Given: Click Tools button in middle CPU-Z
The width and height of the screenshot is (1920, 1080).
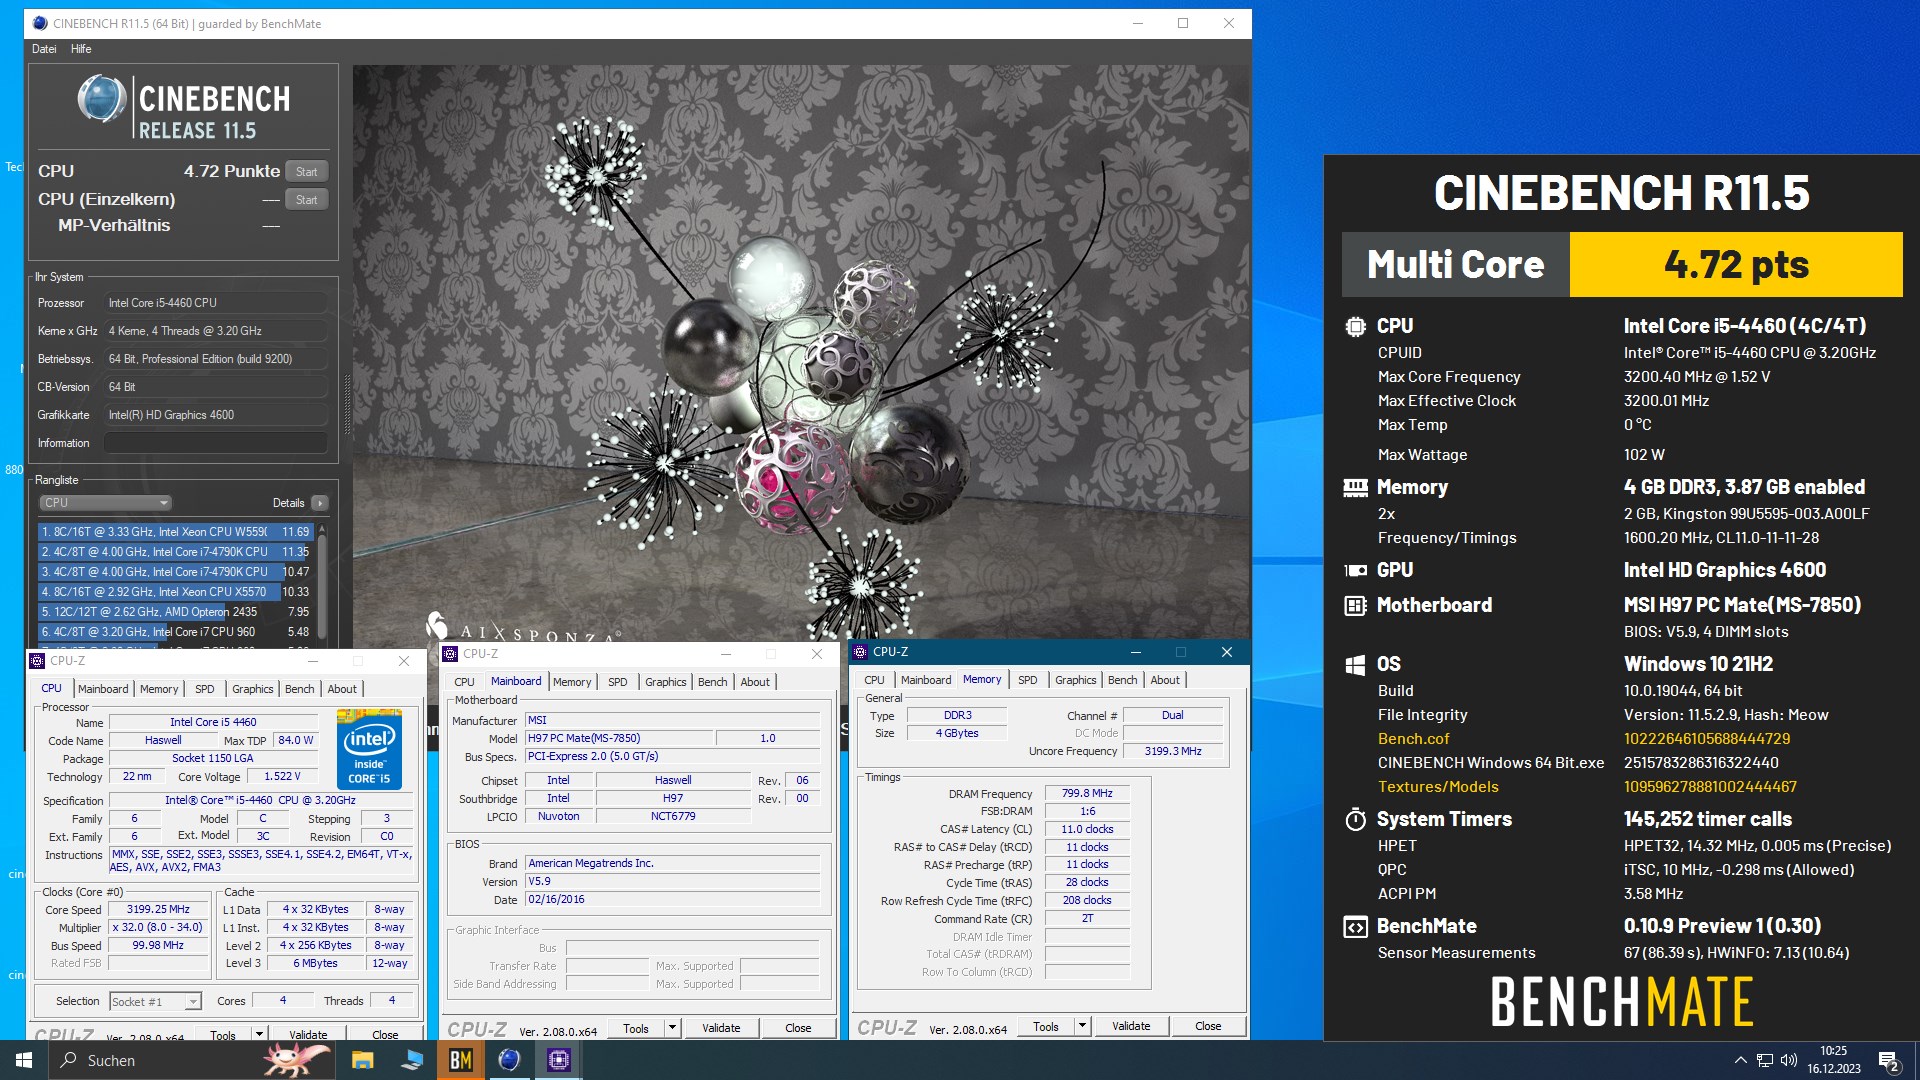Looking at the screenshot, I should [636, 1028].
